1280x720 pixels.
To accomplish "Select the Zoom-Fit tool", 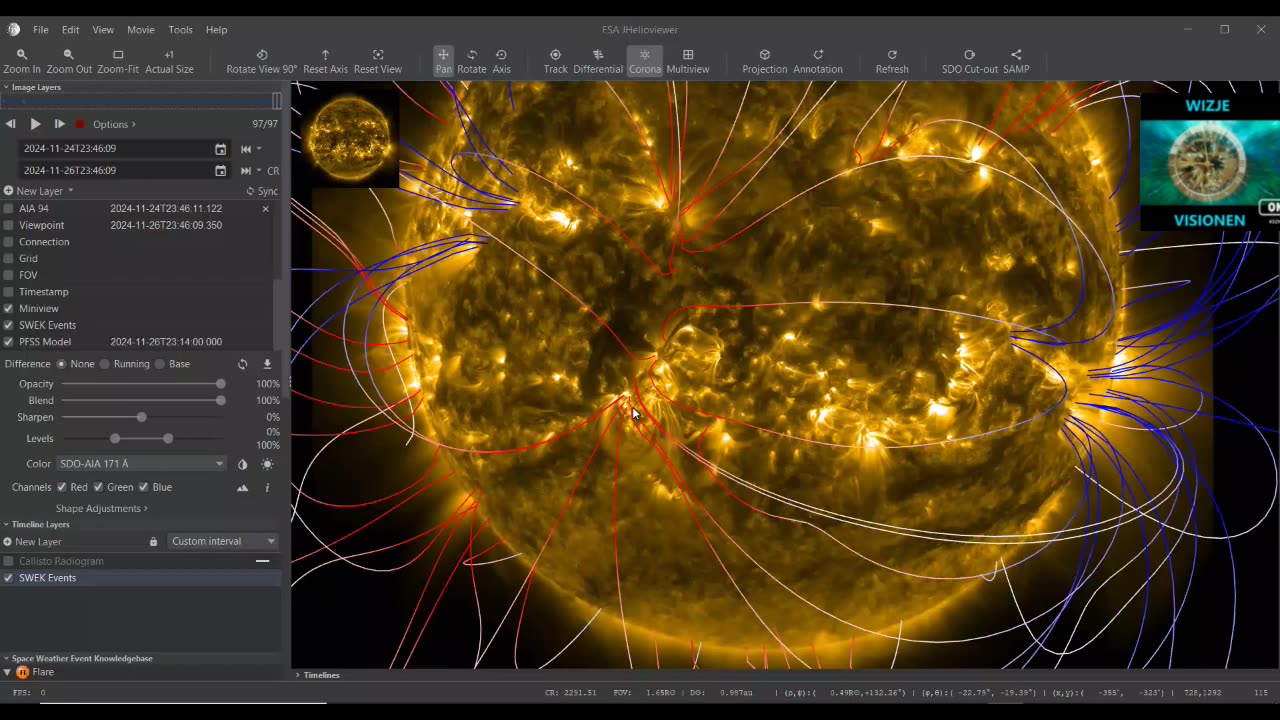I will (x=118, y=61).
